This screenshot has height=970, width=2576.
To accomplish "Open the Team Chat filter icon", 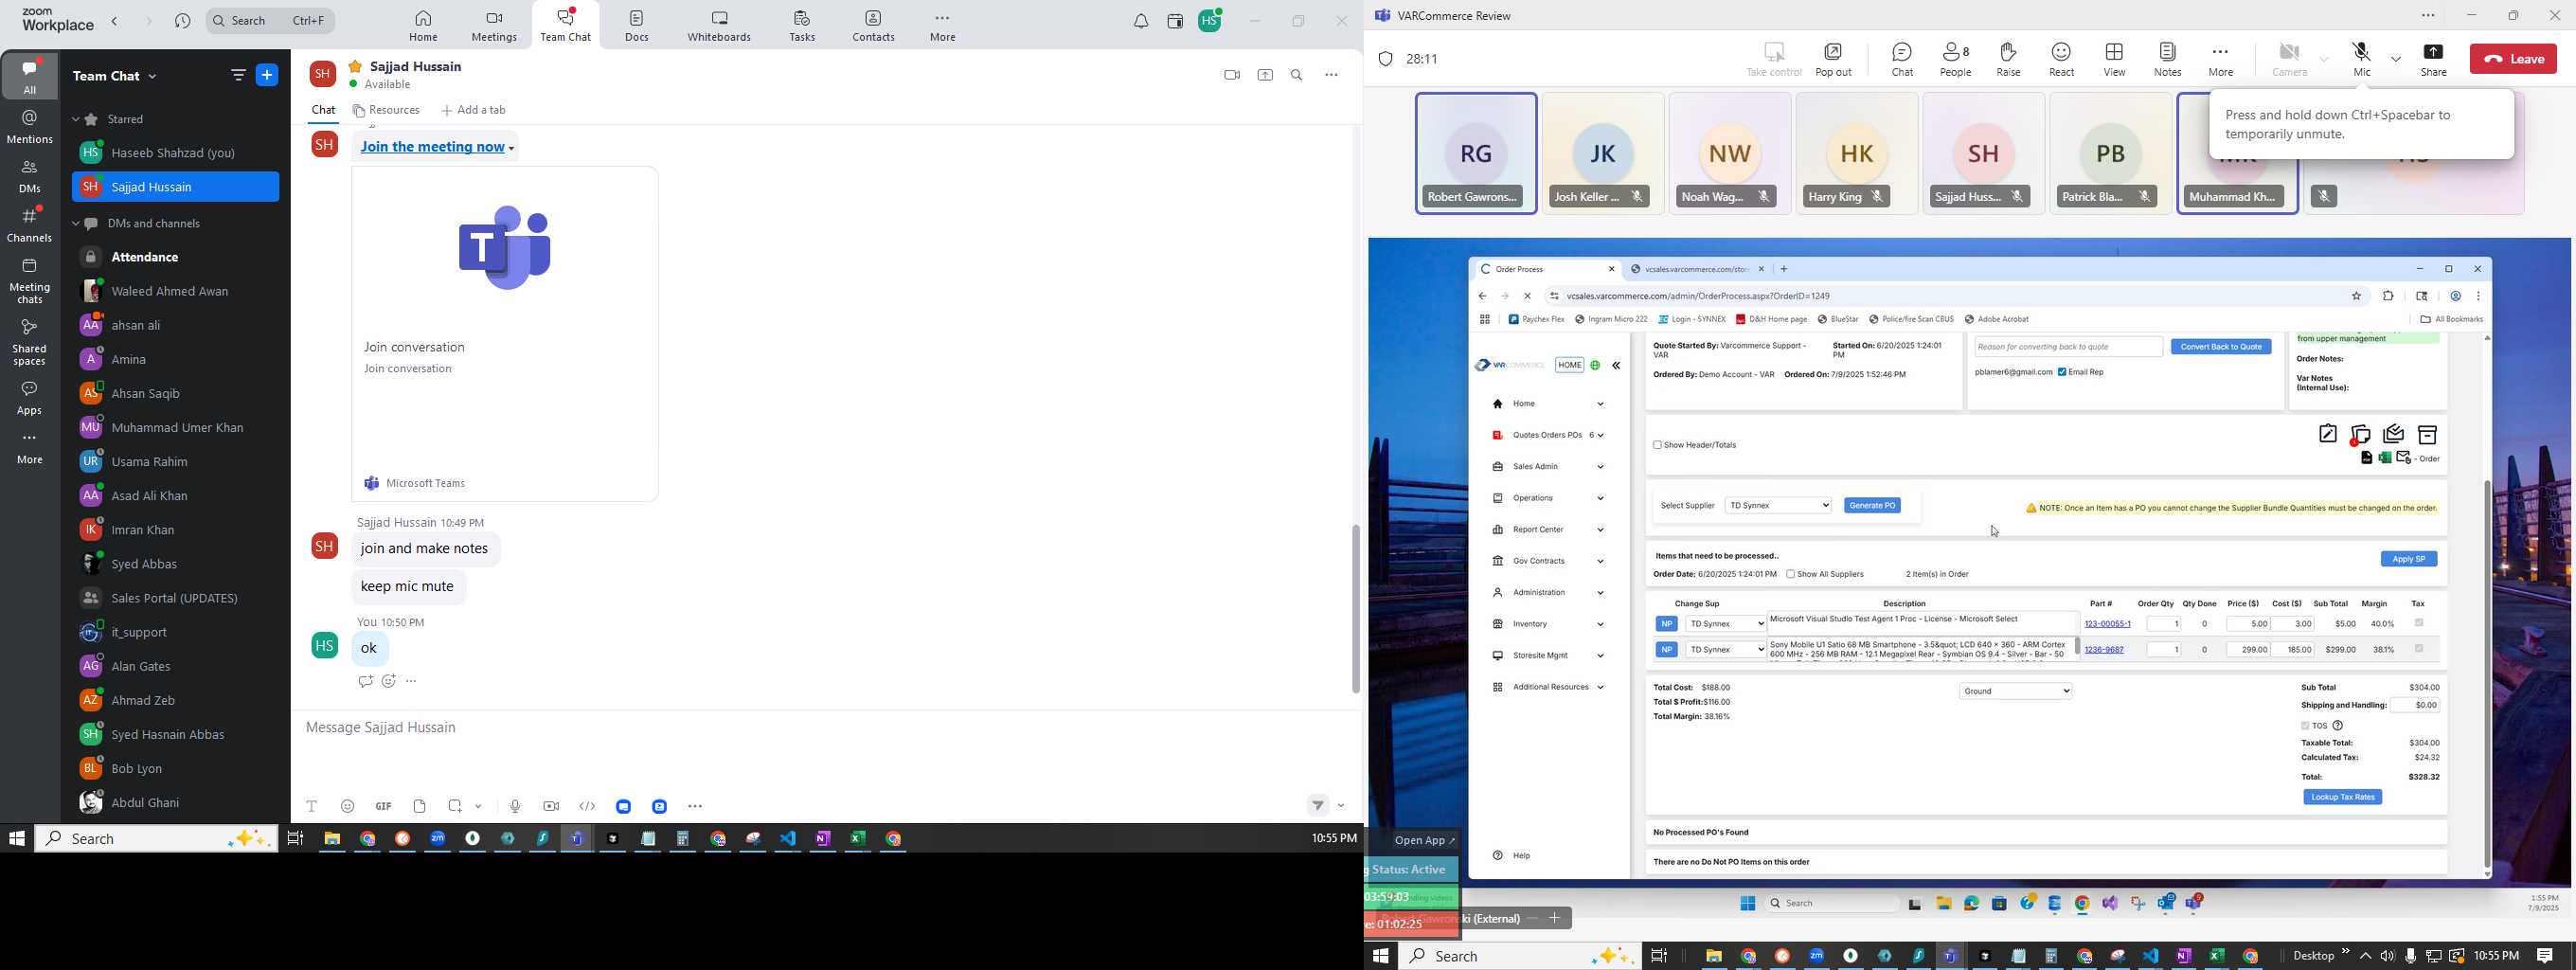I will click(238, 75).
